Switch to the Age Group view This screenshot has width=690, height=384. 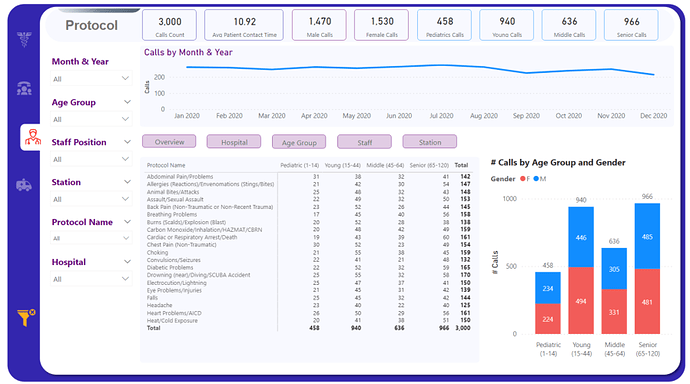[x=299, y=142]
